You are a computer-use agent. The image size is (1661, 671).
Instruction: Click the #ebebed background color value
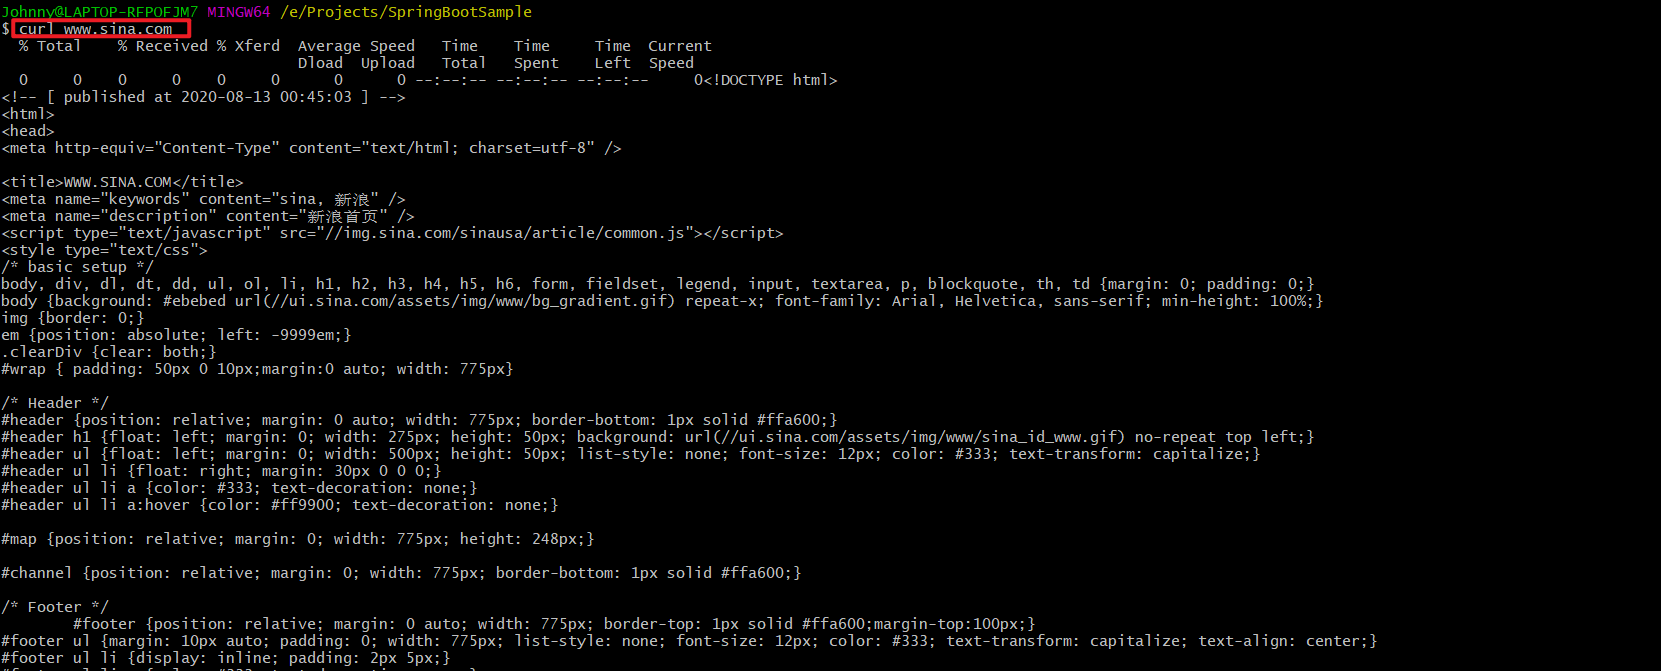[x=195, y=301]
